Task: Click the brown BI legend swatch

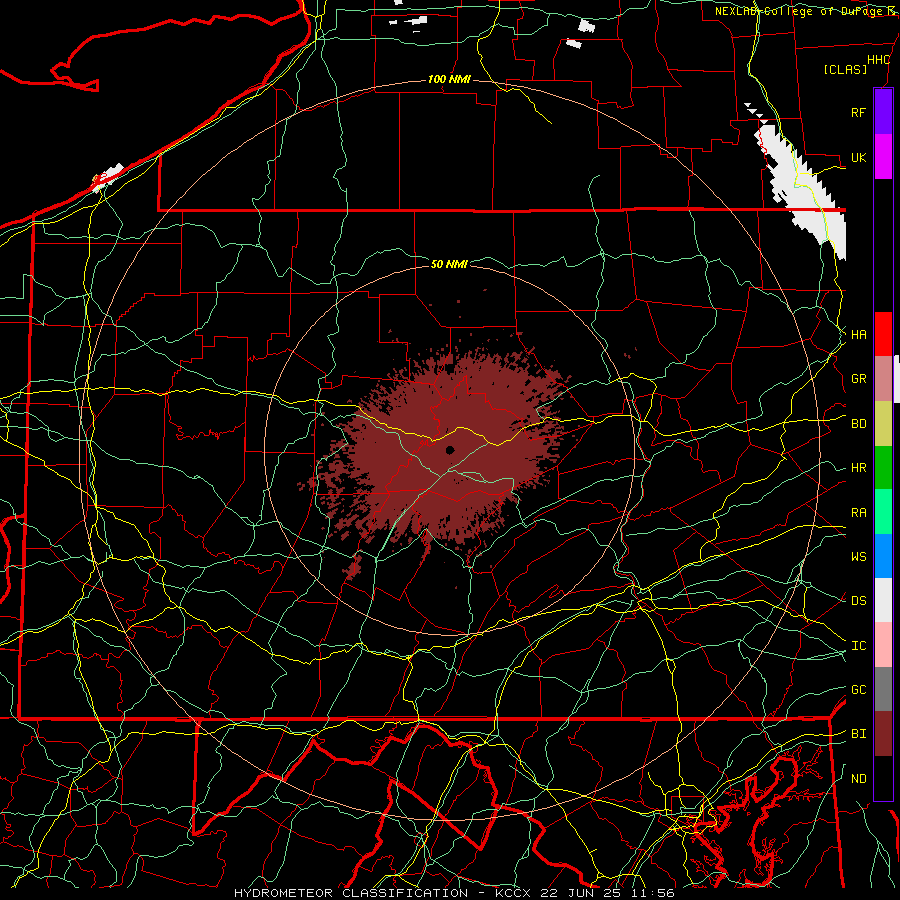Action: [x=883, y=734]
